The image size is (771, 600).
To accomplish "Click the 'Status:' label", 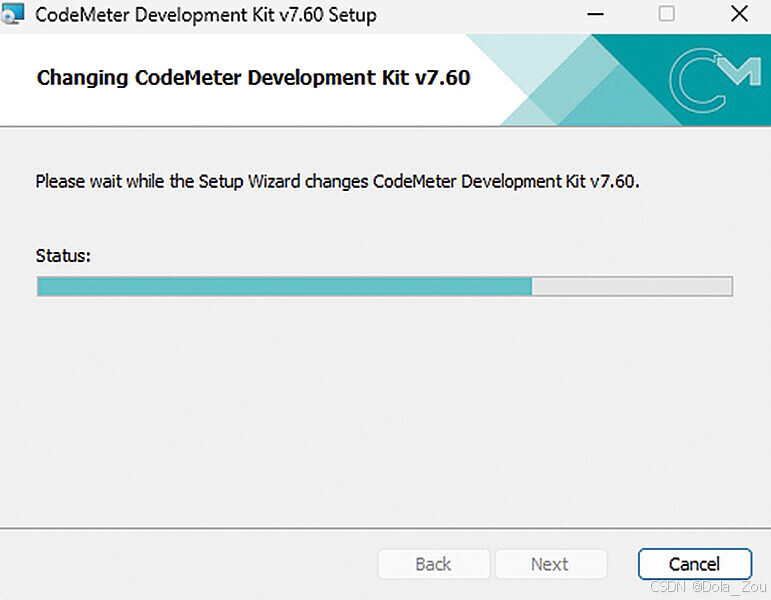I will [63, 256].
